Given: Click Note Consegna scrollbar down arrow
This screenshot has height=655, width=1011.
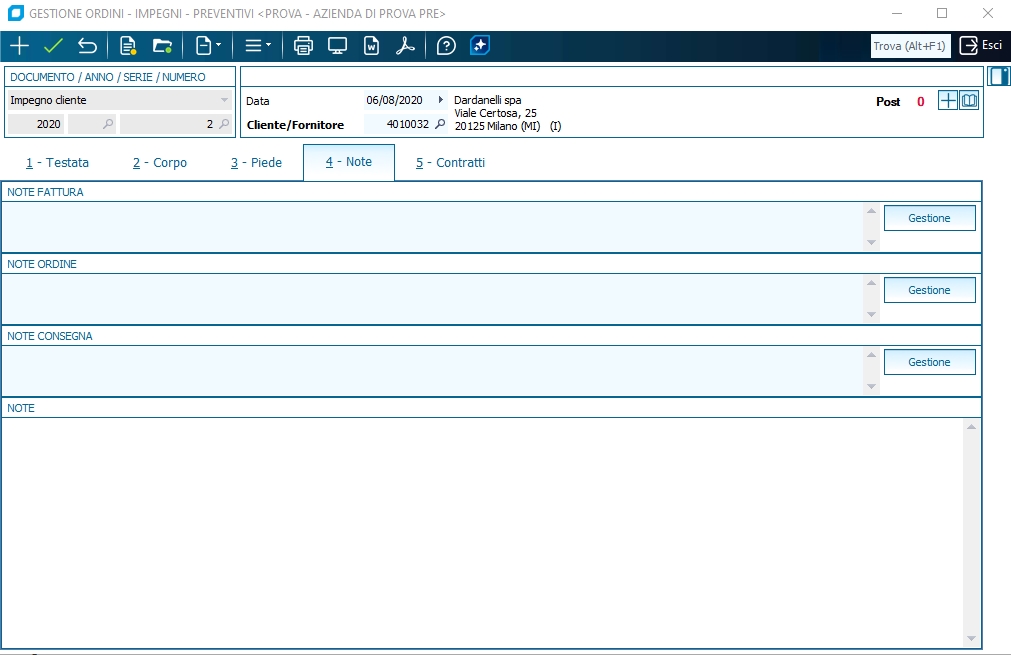Looking at the screenshot, I should pyautogui.click(x=871, y=387).
